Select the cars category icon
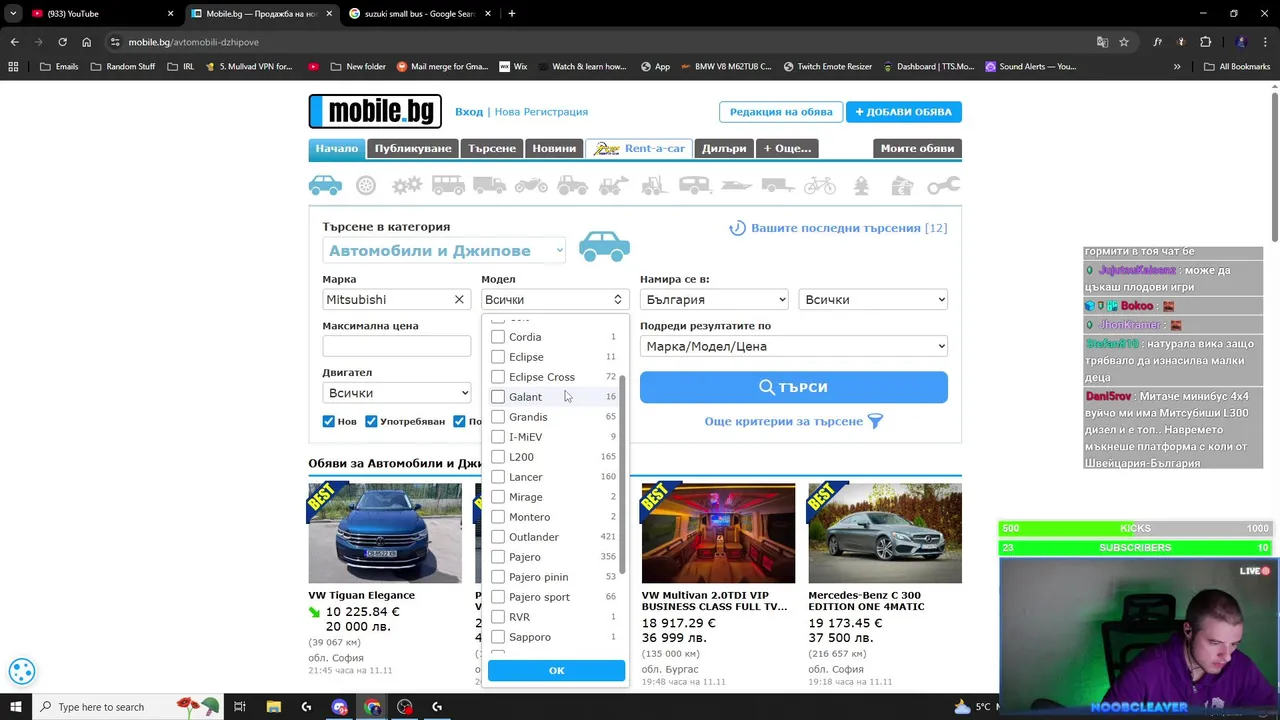Viewport: 1280px width, 720px height. tap(325, 185)
